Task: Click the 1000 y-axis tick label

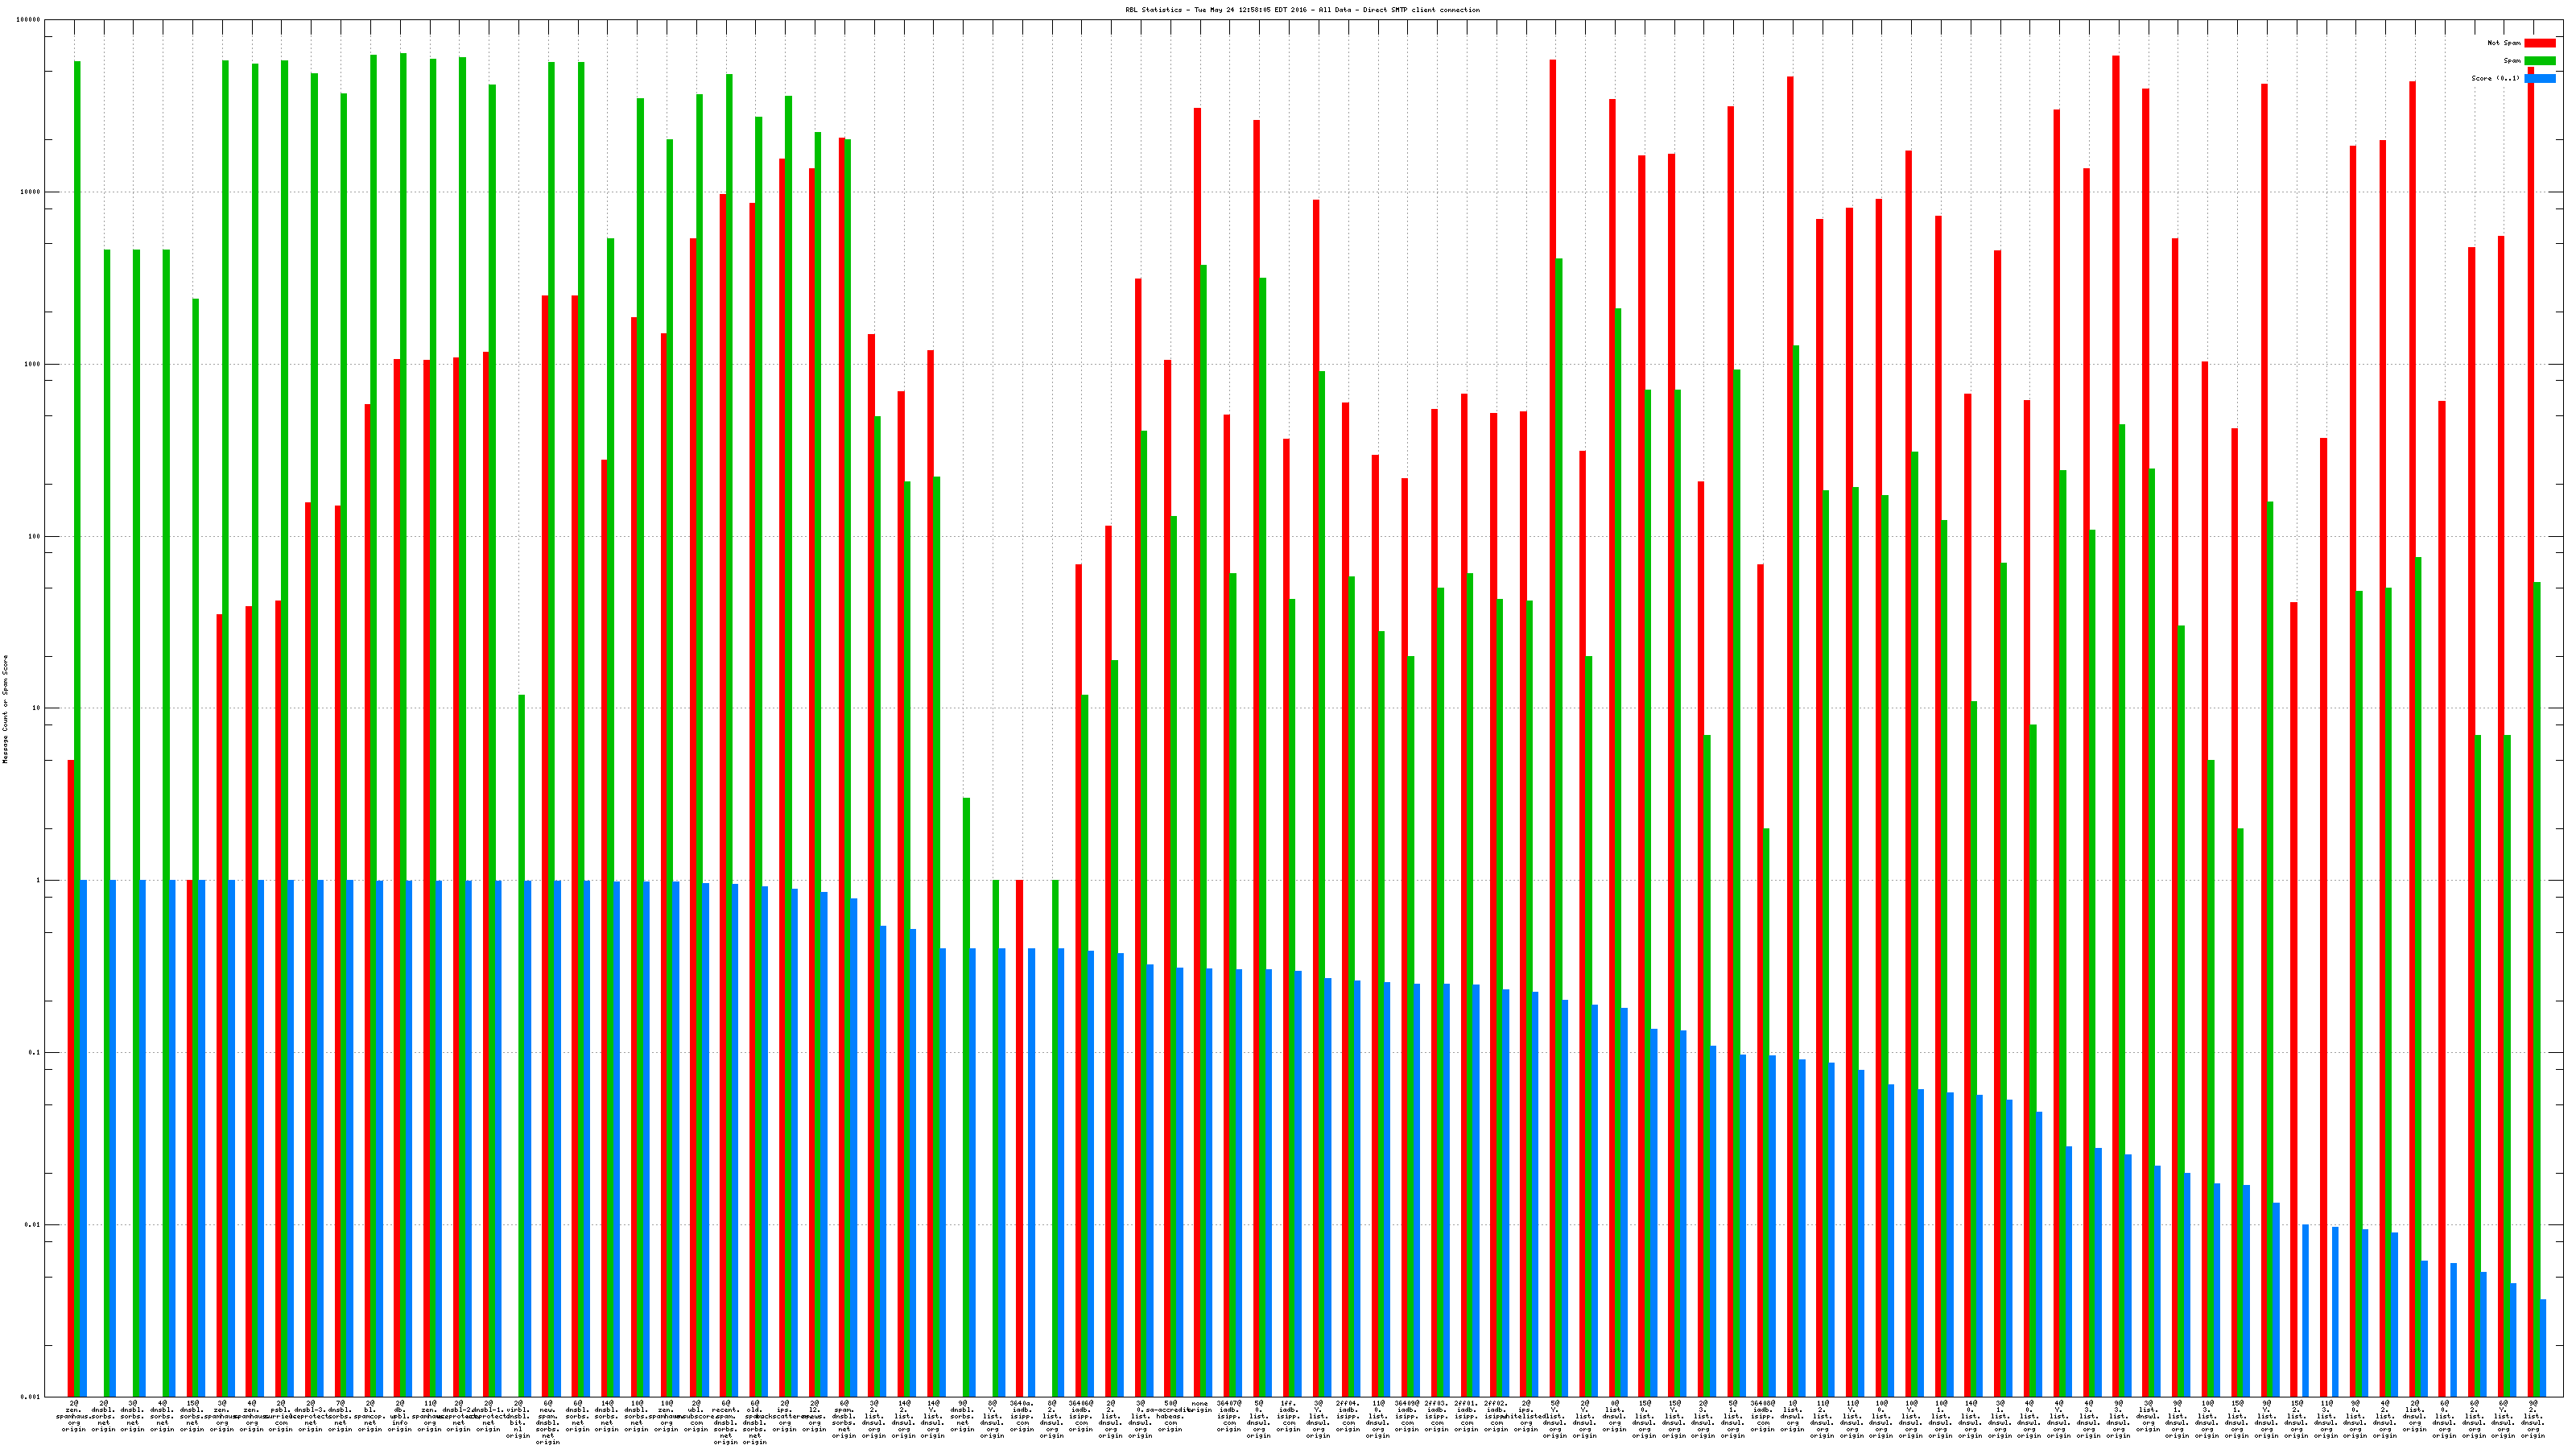Action: [x=33, y=364]
